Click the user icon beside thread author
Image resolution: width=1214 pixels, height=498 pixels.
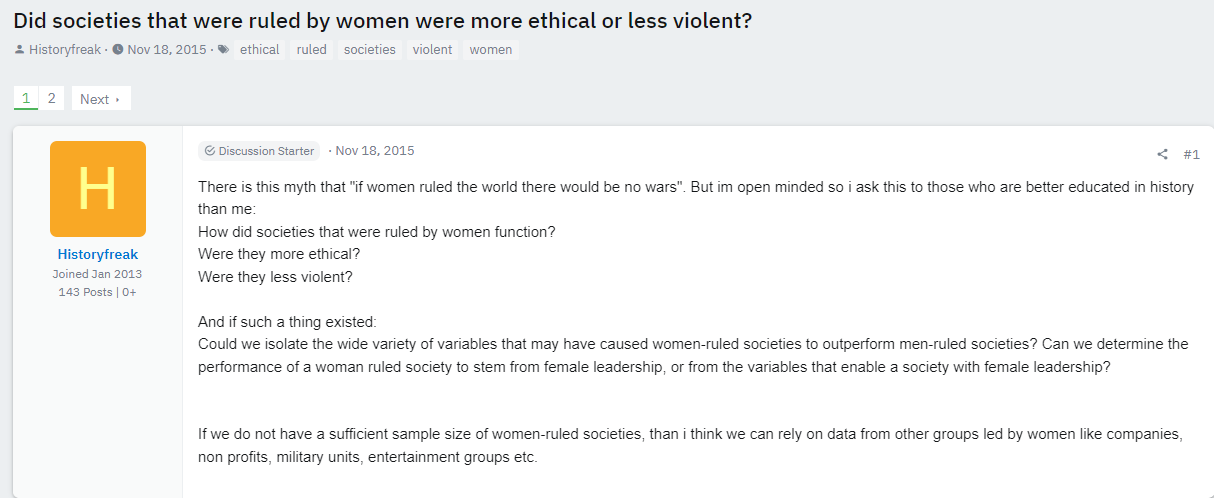[20, 49]
